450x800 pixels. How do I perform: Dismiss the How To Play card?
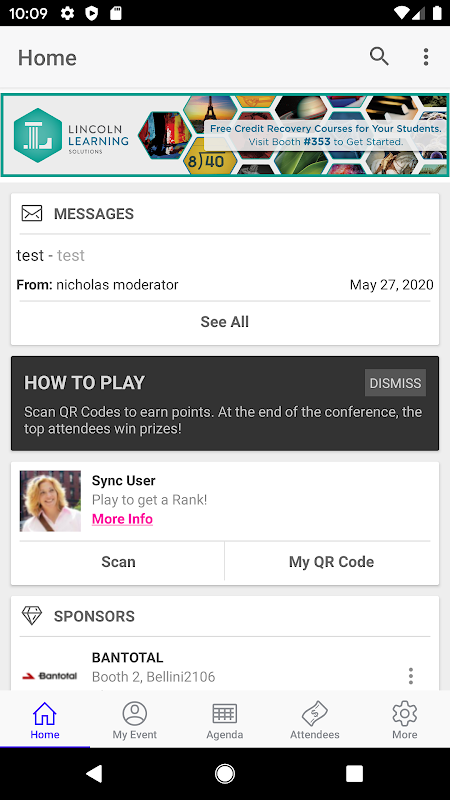(395, 383)
